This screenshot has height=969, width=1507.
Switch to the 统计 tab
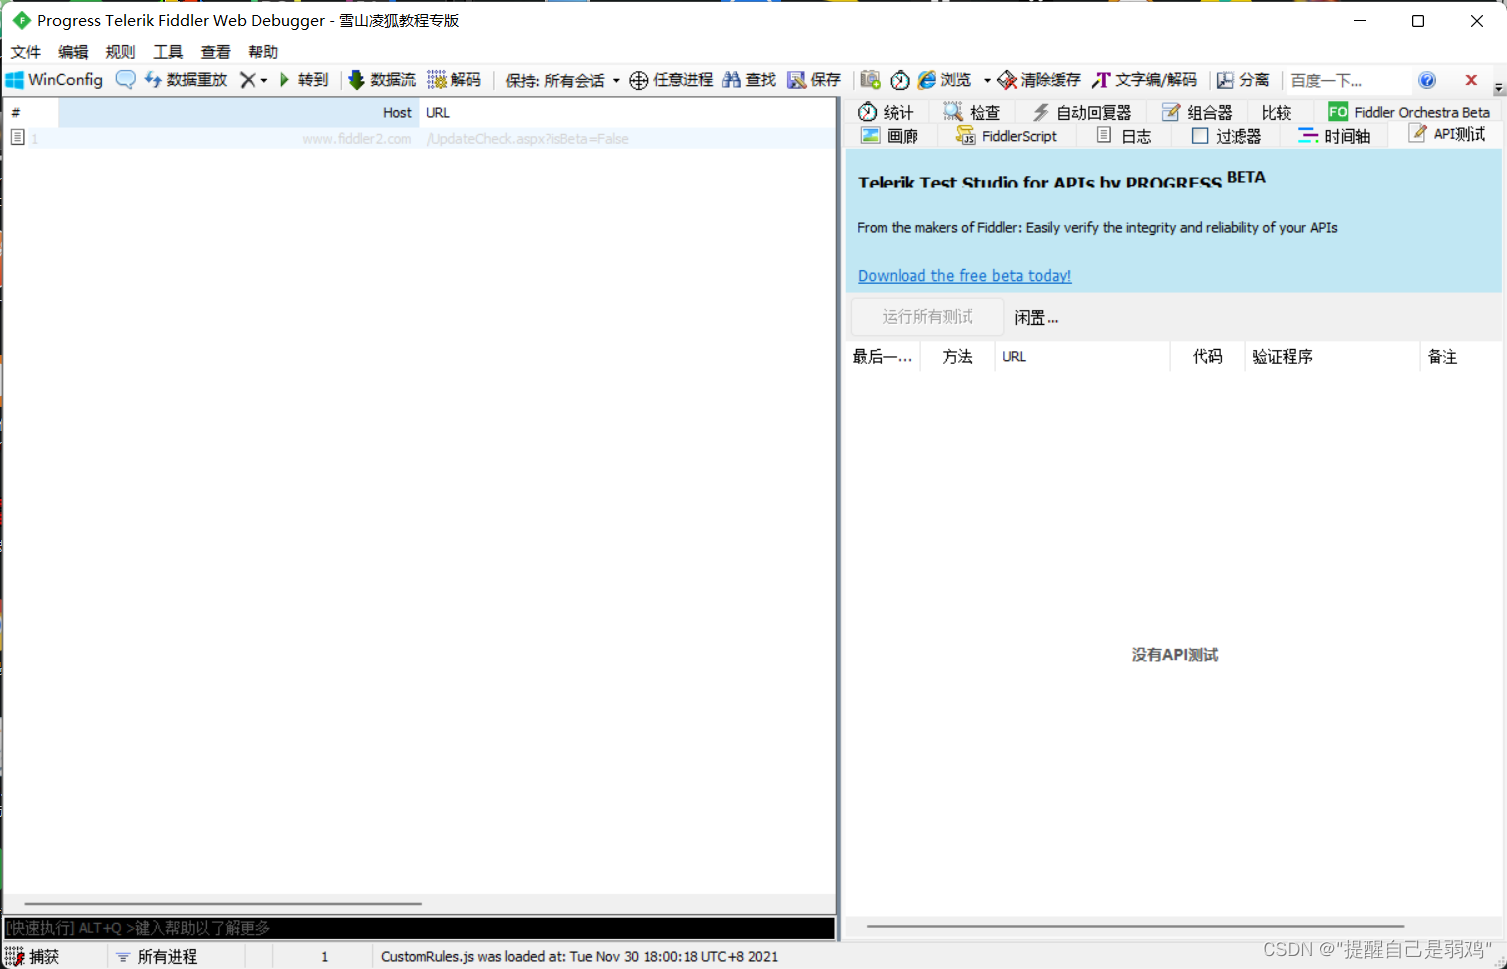click(886, 112)
